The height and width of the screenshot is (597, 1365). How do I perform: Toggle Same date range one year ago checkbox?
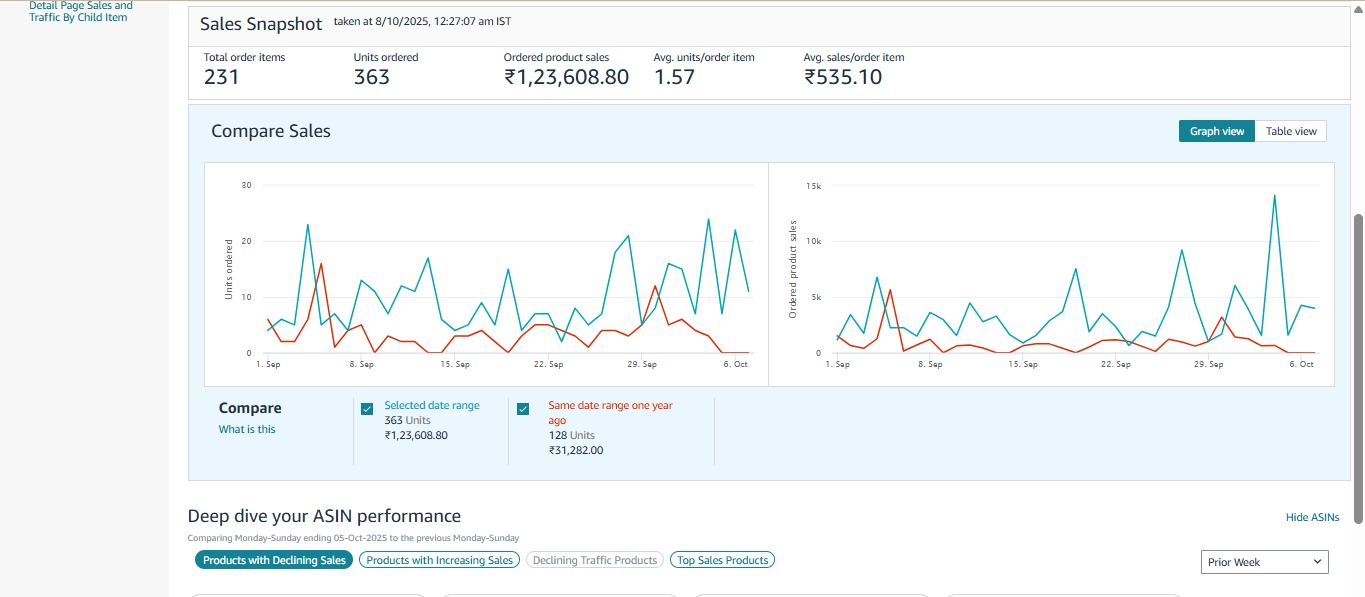point(523,409)
